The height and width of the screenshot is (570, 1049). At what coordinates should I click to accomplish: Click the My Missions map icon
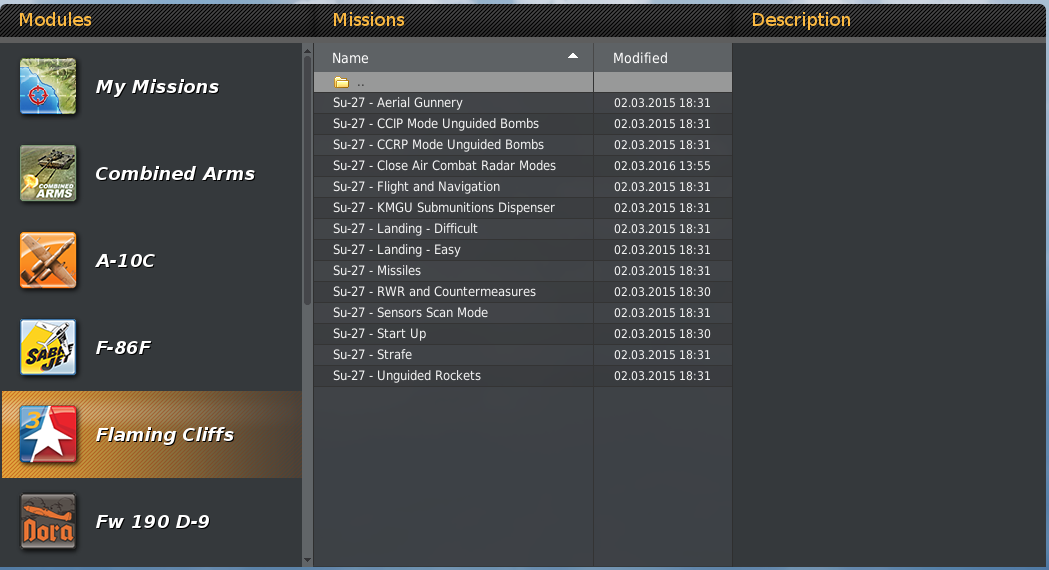(48, 87)
